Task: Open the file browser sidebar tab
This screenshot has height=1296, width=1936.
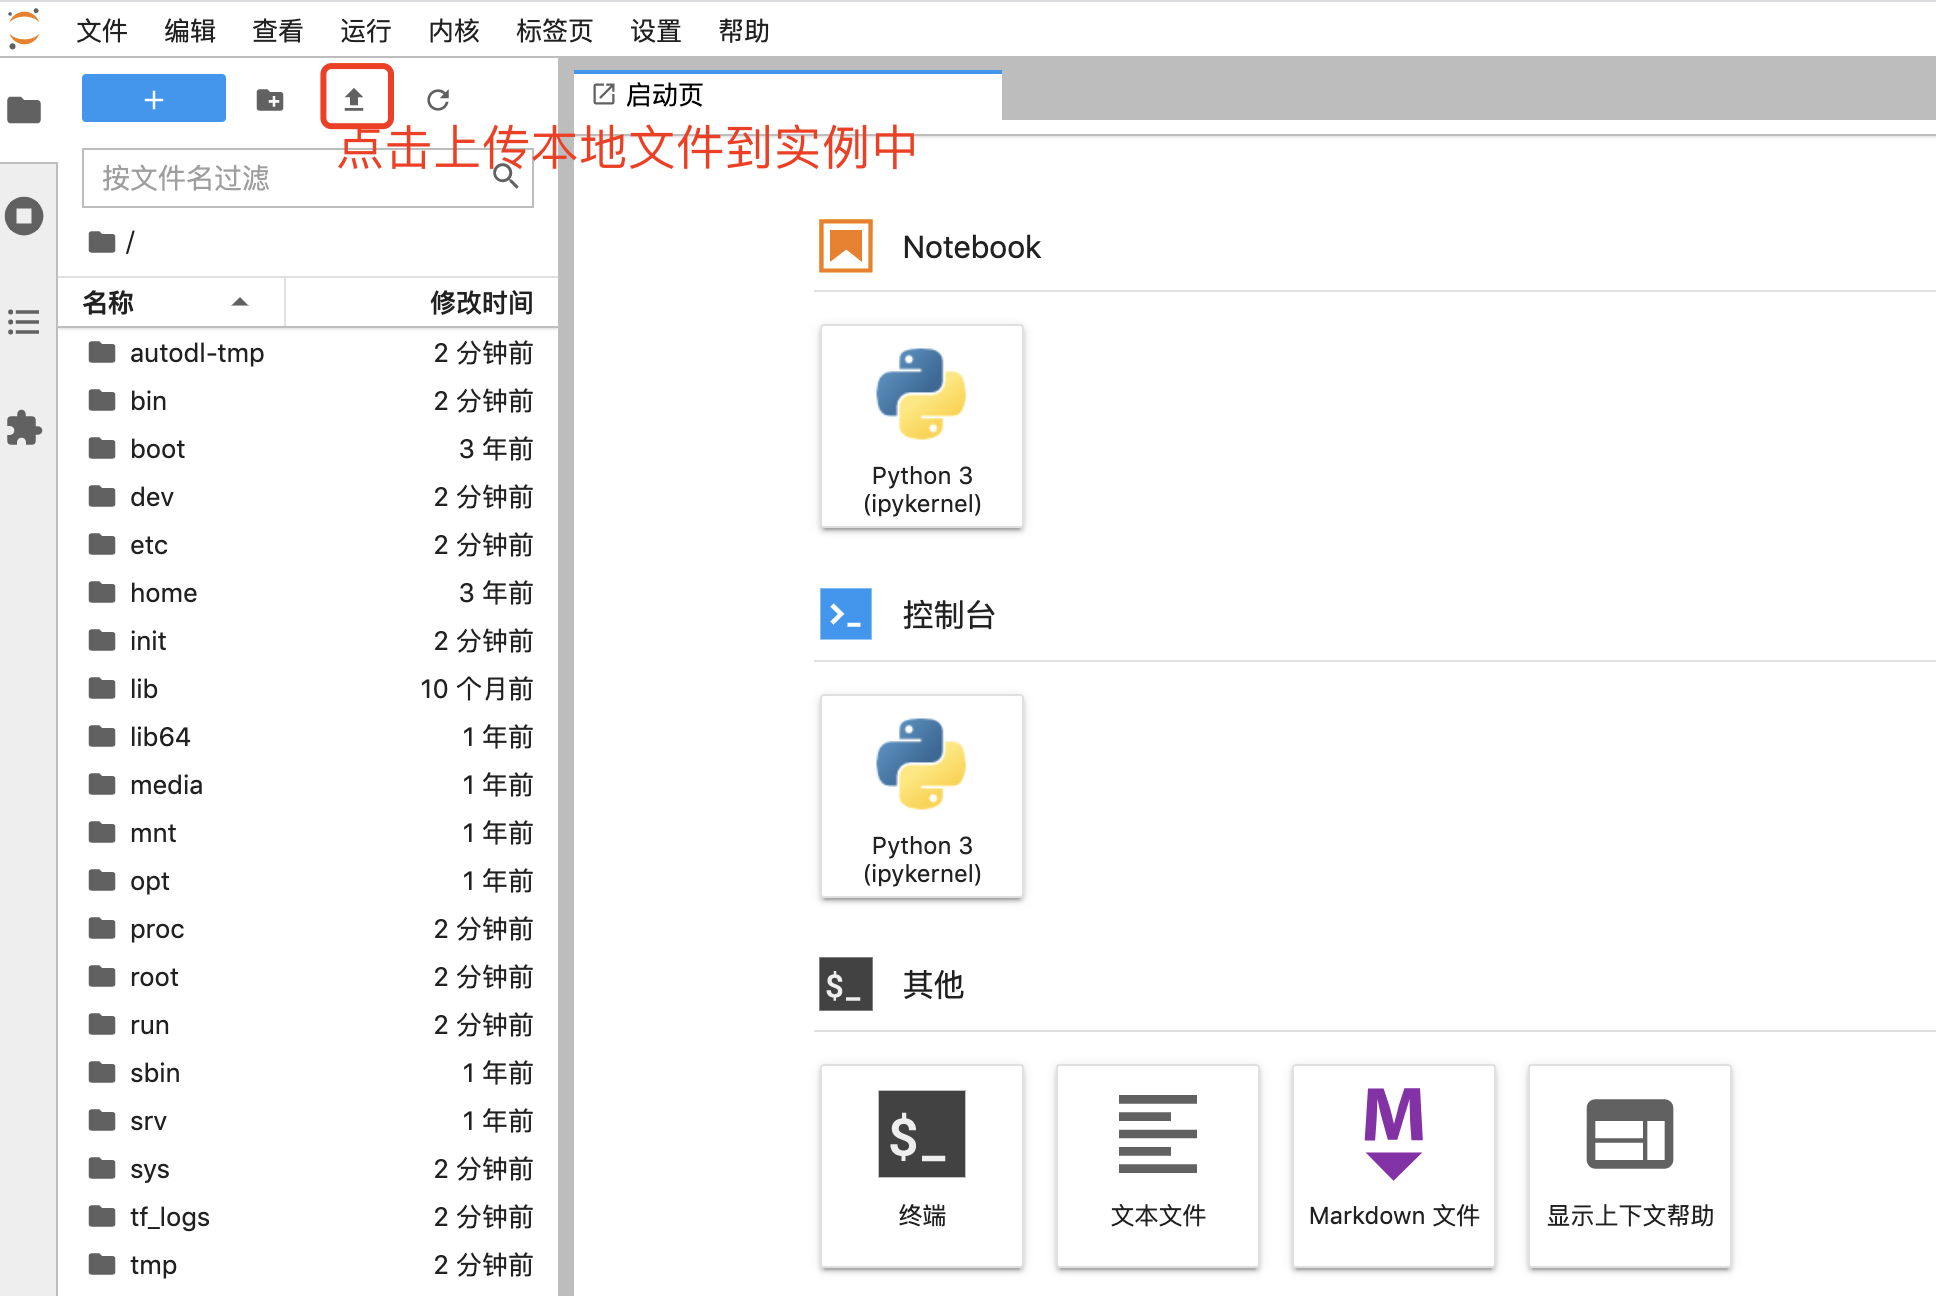Action: pyautogui.click(x=24, y=110)
